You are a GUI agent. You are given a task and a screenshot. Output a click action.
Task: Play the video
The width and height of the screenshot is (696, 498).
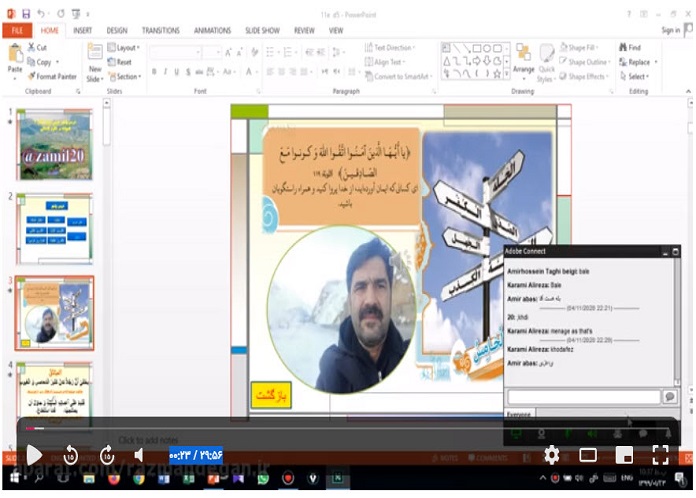click(x=34, y=455)
